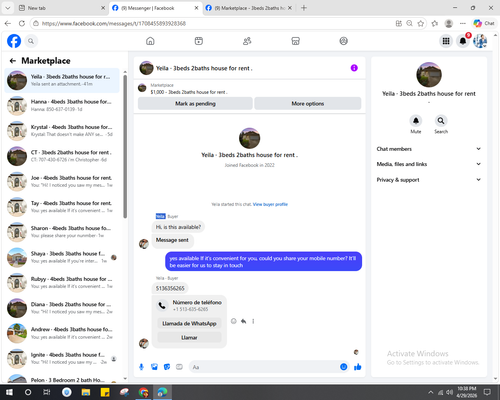The width and height of the screenshot is (500, 400).
Task: Open Task View on the taskbar
Action: (47, 392)
